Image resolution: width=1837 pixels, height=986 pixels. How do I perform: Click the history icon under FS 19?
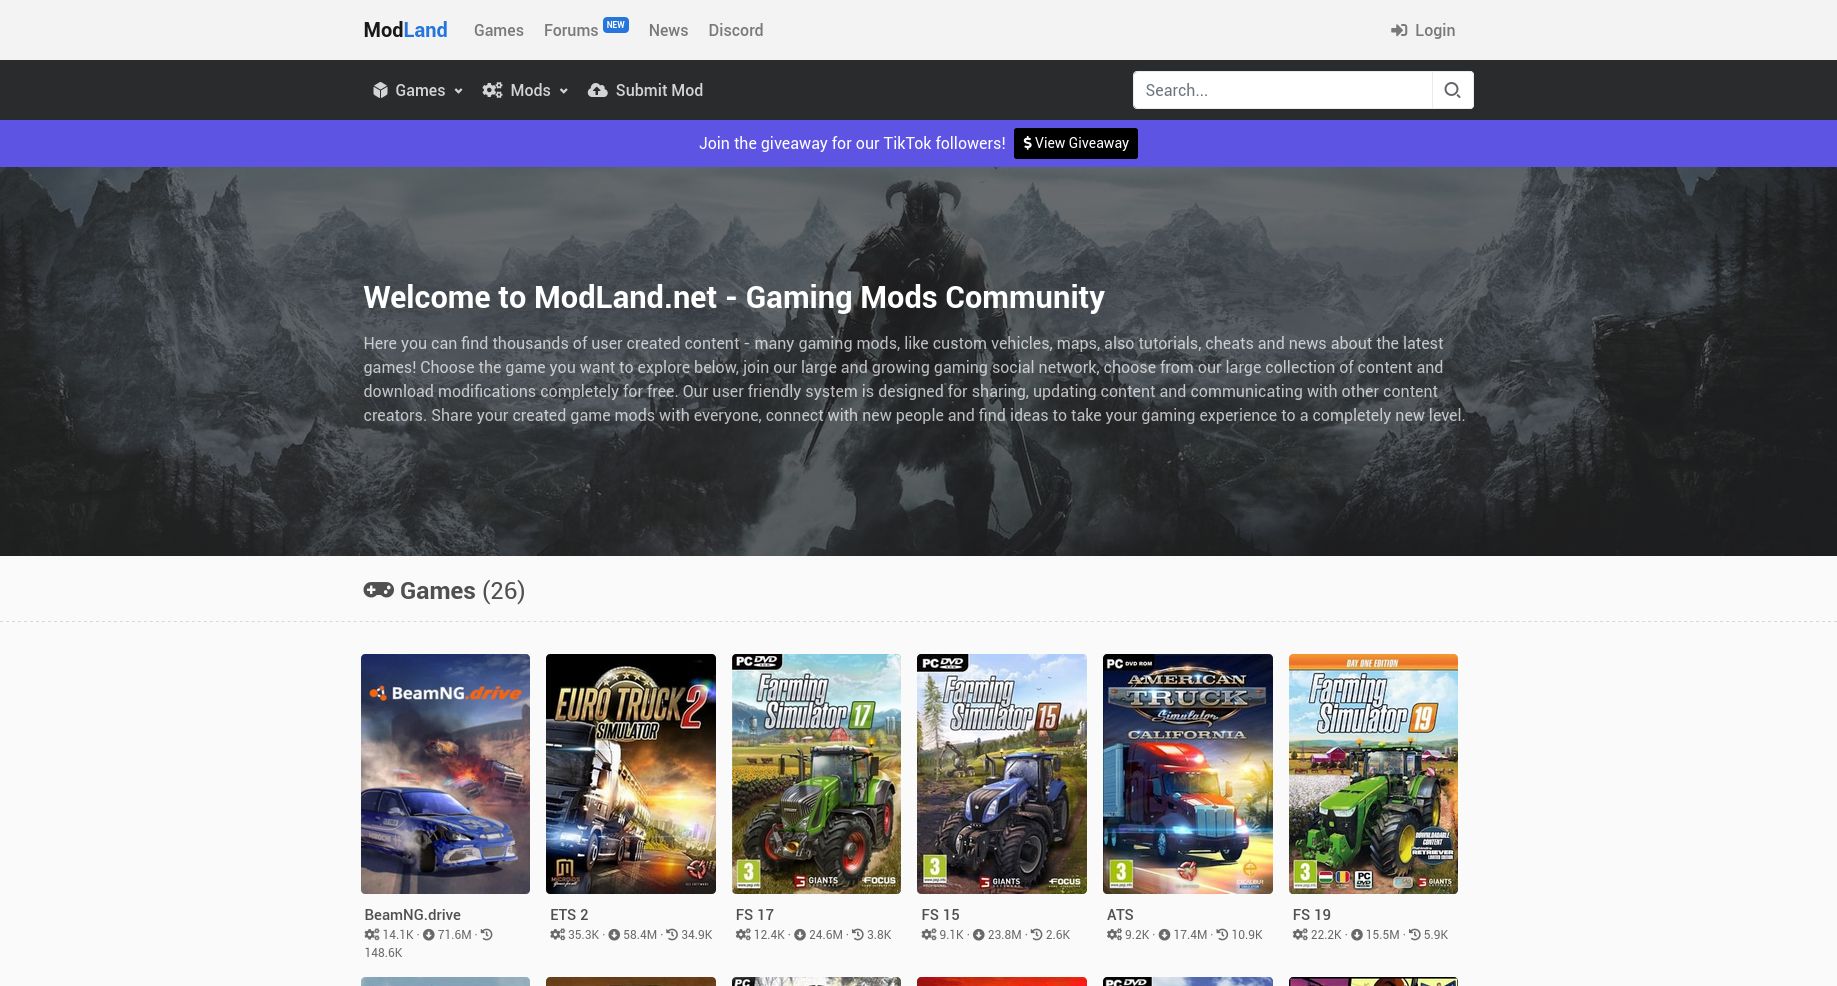(1415, 935)
